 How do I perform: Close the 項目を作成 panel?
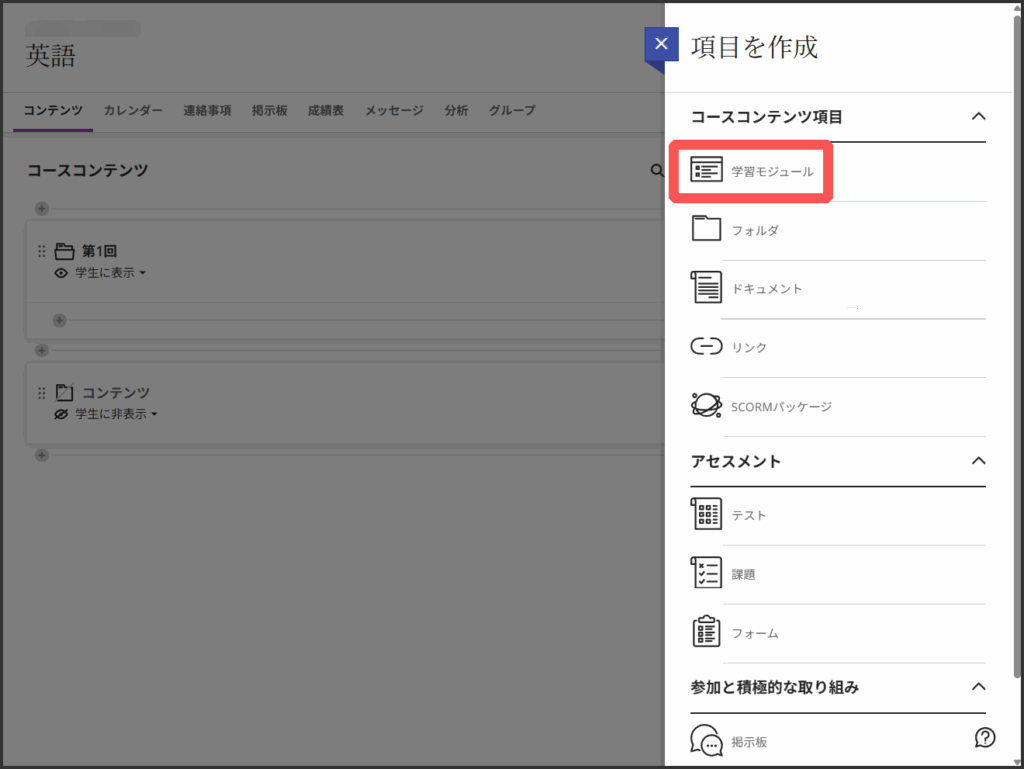coord(660,45)
